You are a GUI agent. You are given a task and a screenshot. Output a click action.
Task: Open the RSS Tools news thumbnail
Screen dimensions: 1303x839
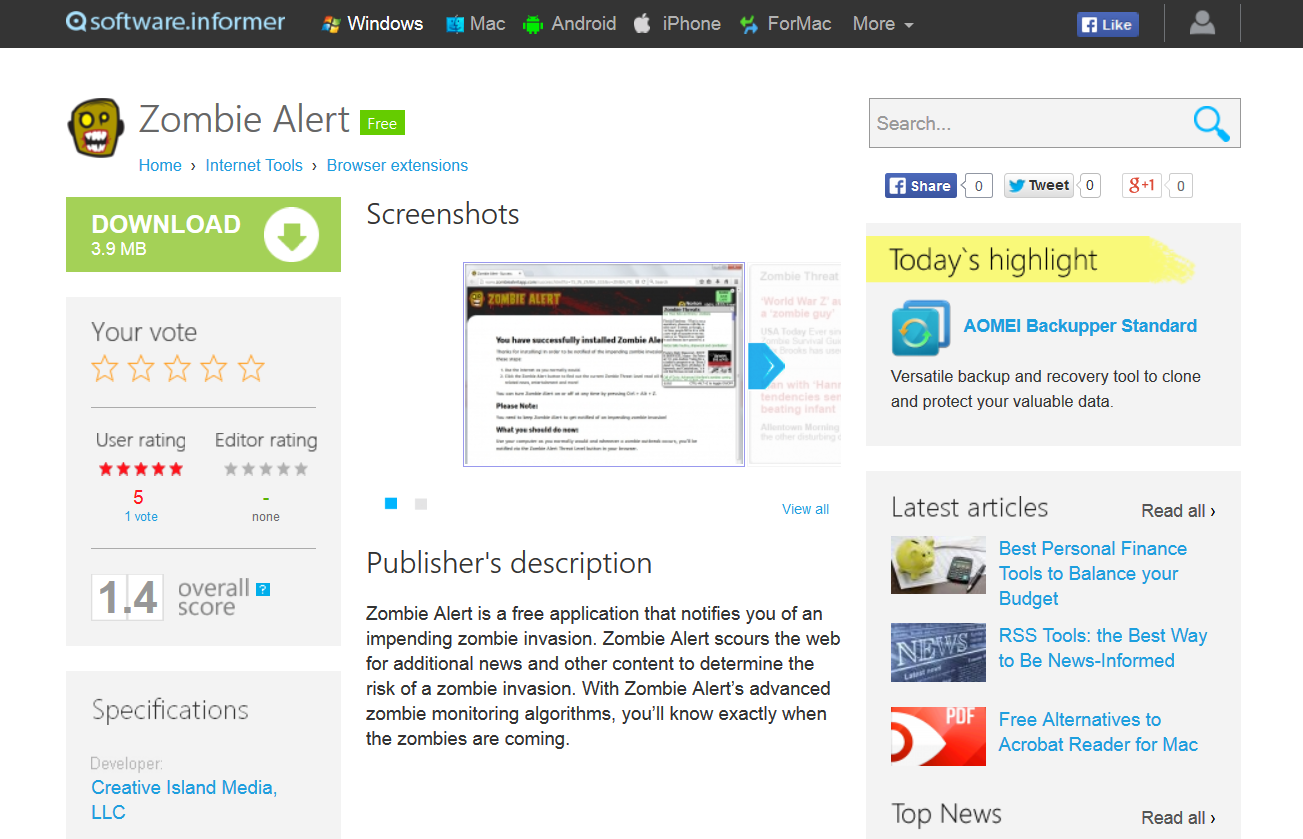click(938, 652)
